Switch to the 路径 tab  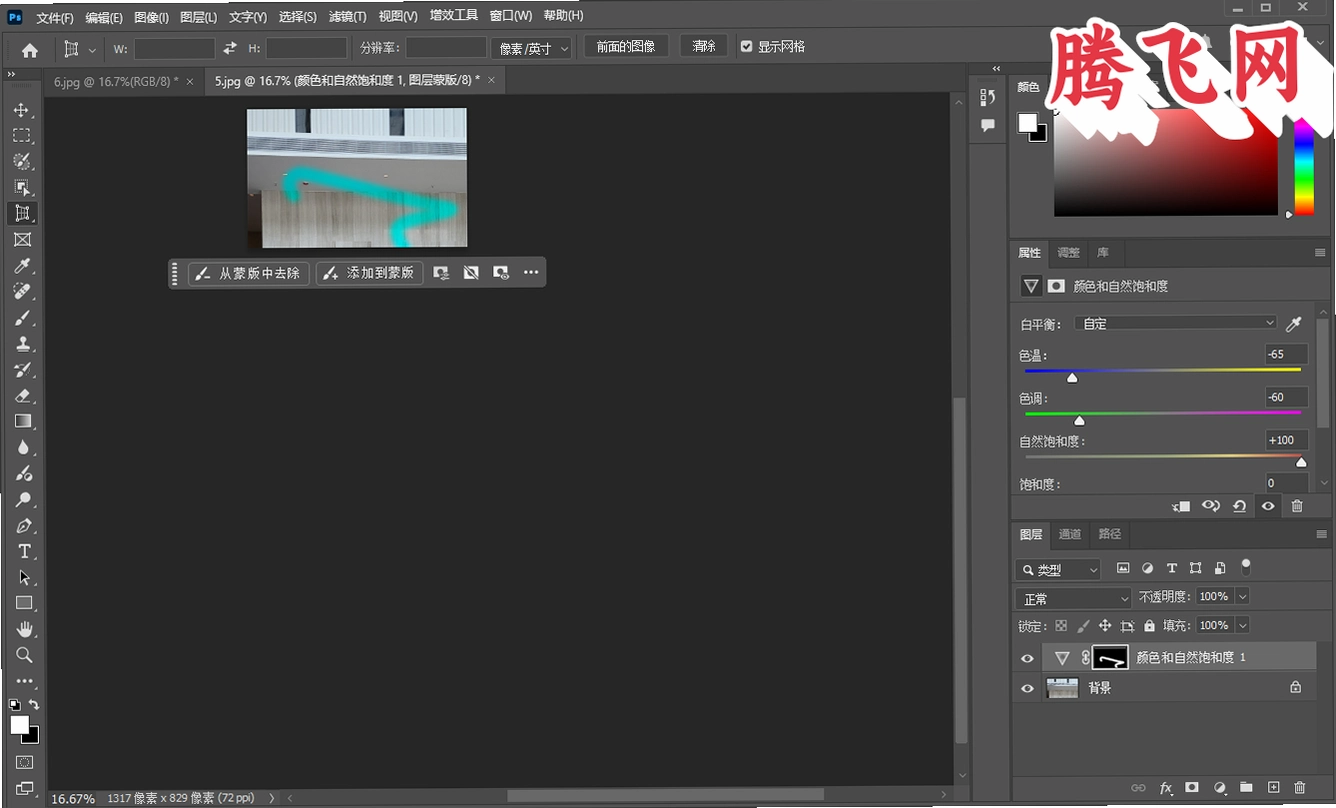[x=1110, y=534]
